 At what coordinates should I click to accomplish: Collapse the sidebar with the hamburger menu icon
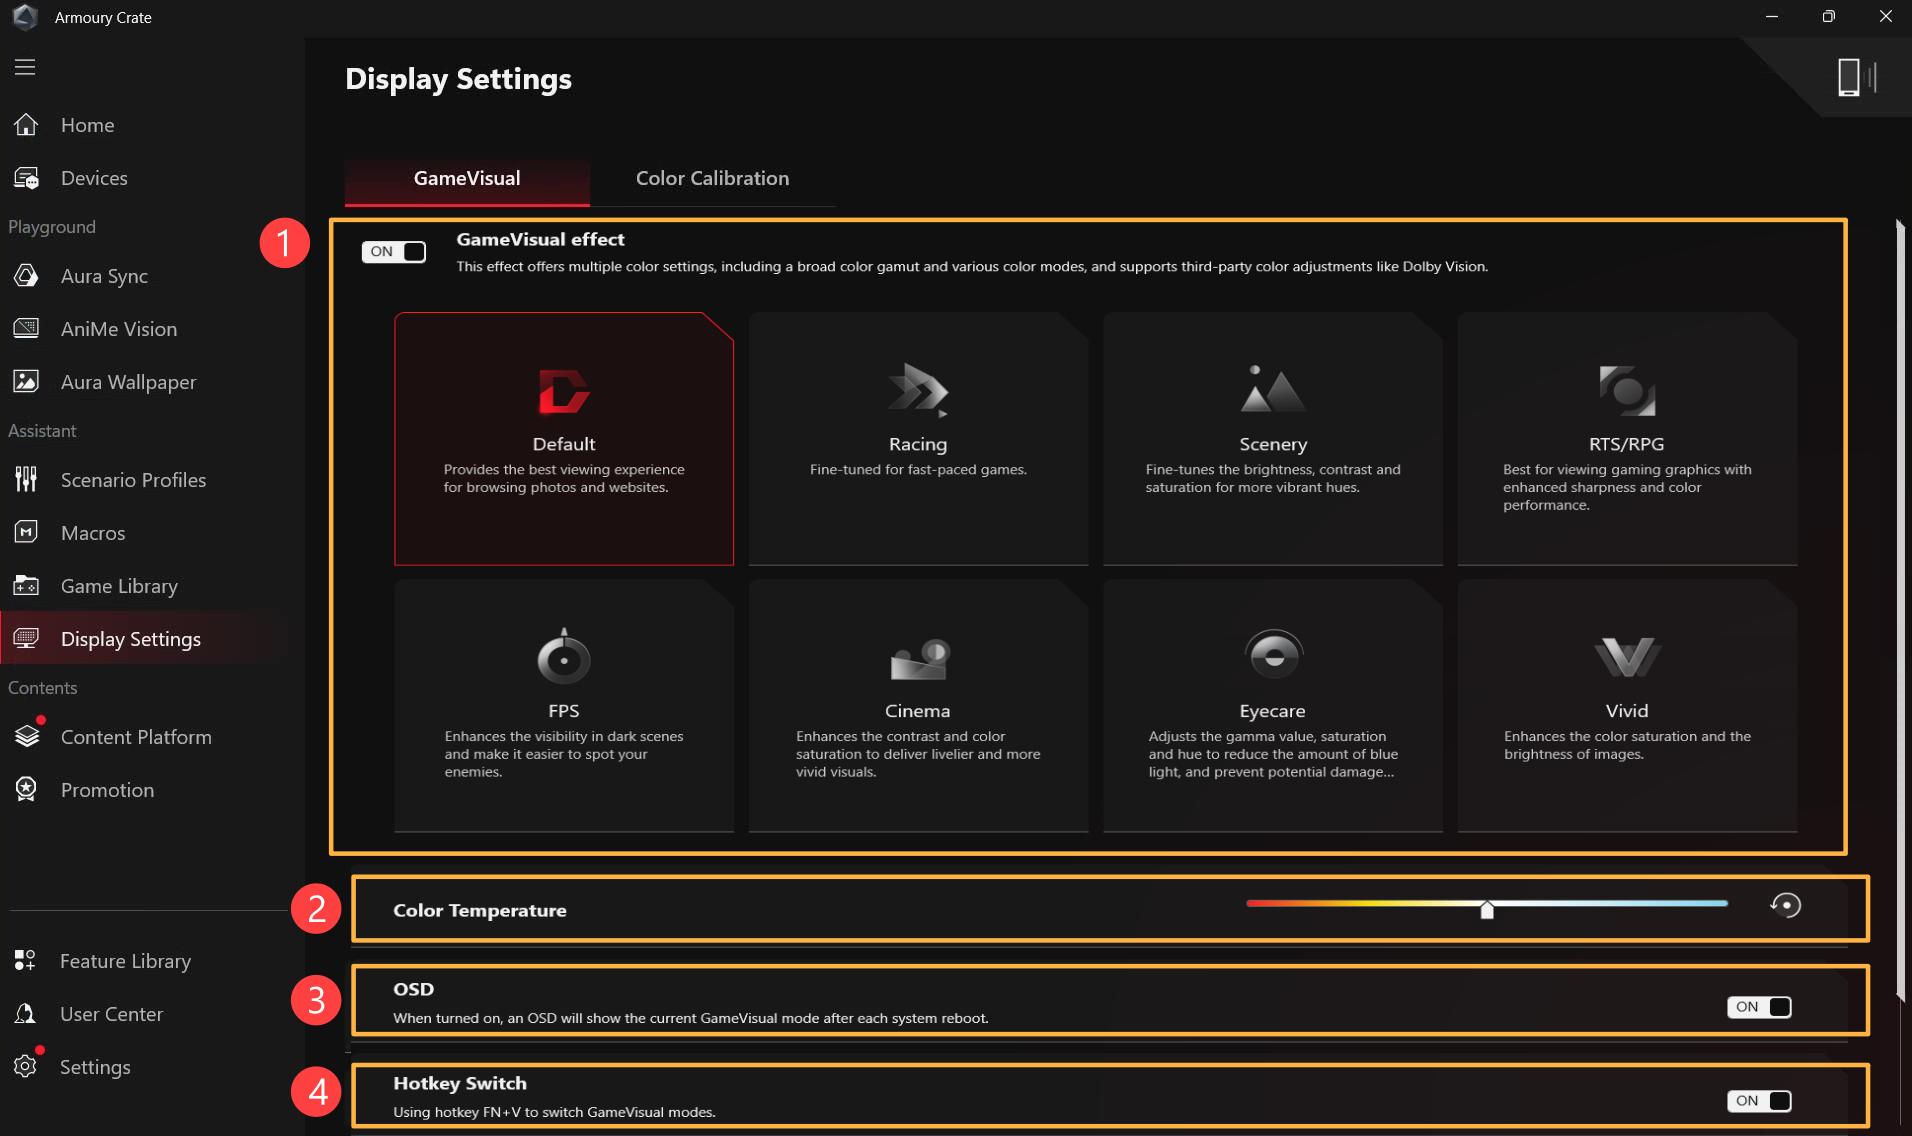click(x=25, y=67)
